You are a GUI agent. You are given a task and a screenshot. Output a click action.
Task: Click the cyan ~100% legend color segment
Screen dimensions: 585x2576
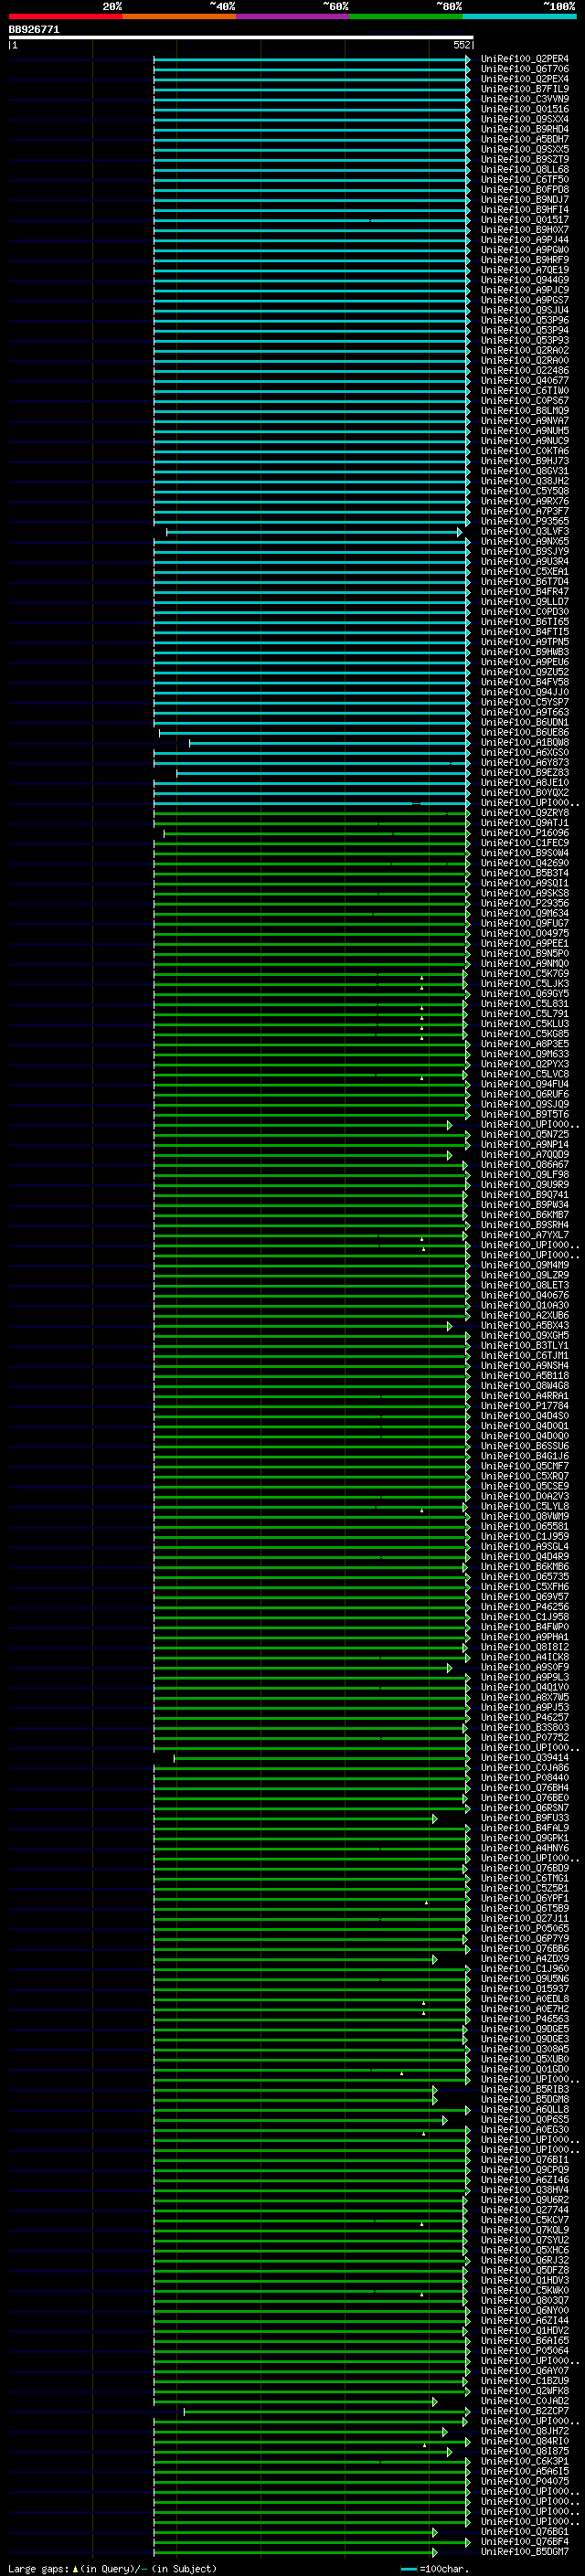pyautogui.click(x=519, y=16)
